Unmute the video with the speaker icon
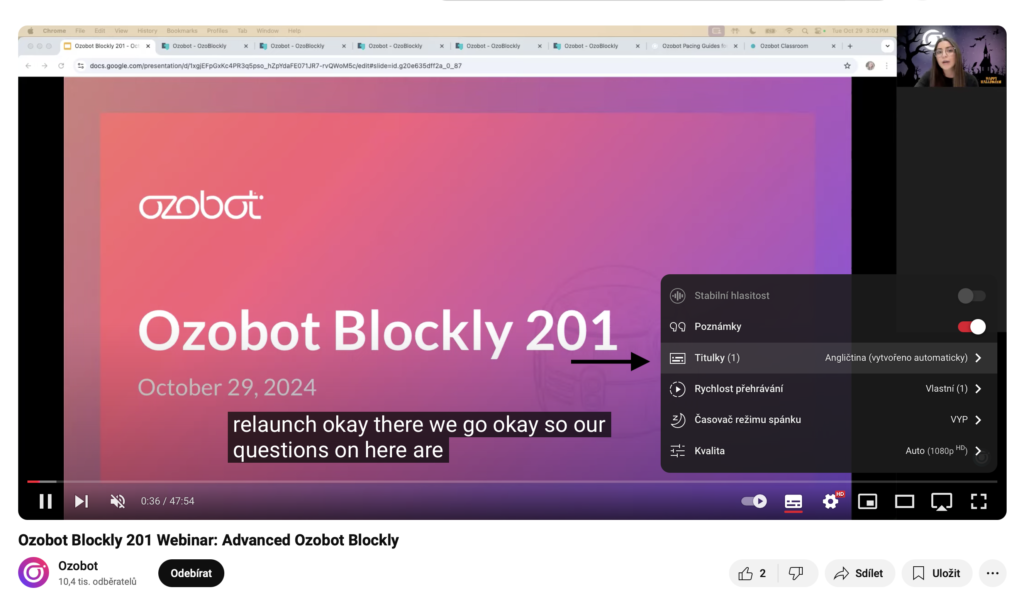Image resolution: width=1024 pixels, height=596 pixels. tap(118, 501)
